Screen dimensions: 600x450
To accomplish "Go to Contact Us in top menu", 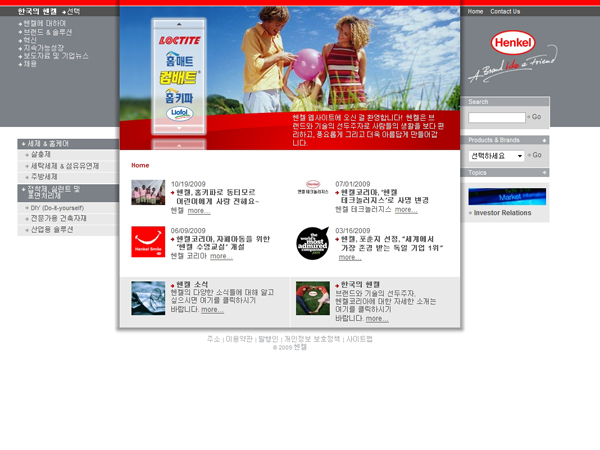I will 505,12.
